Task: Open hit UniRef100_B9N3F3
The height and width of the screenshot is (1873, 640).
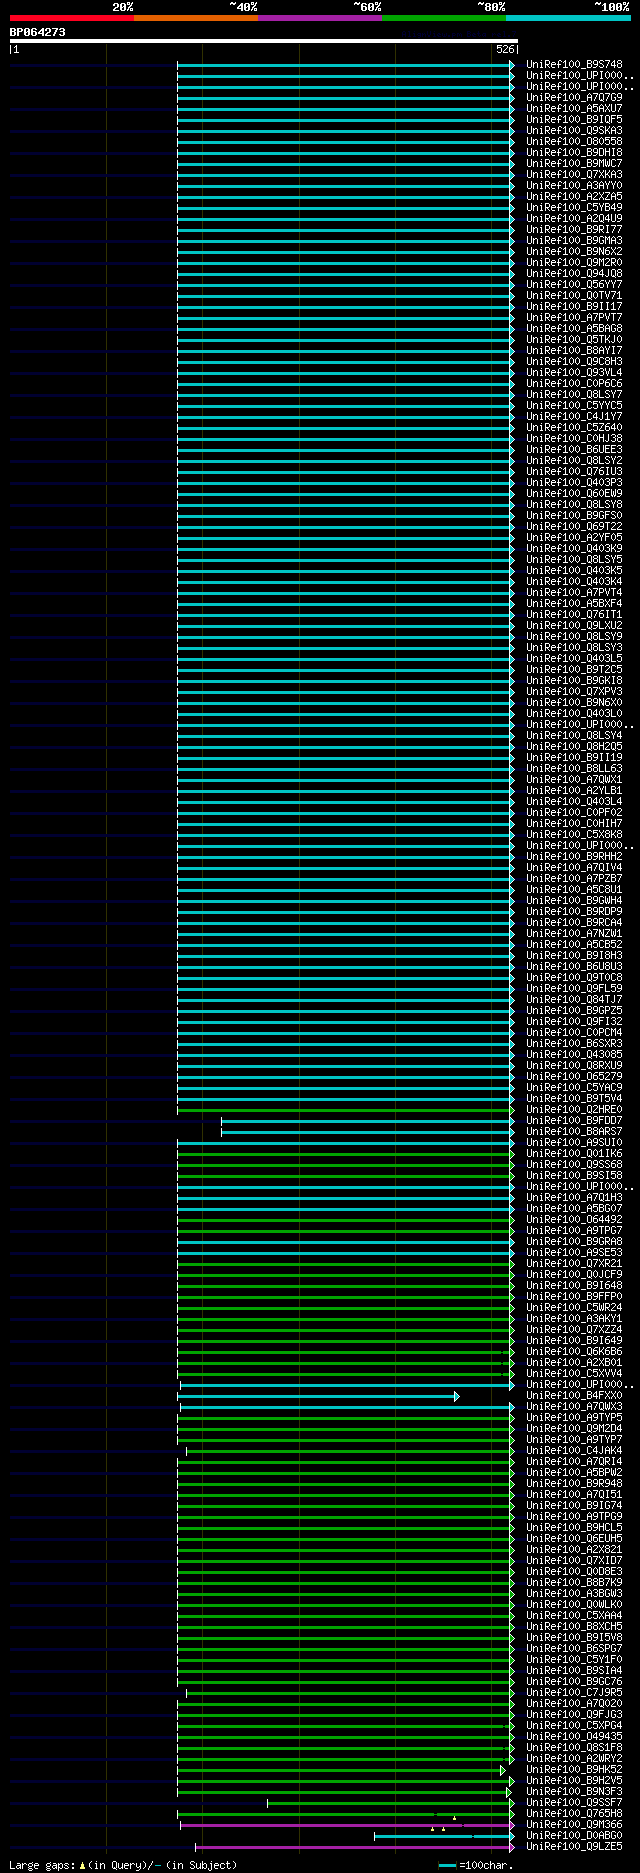Action: click(x=574, y=1792)
